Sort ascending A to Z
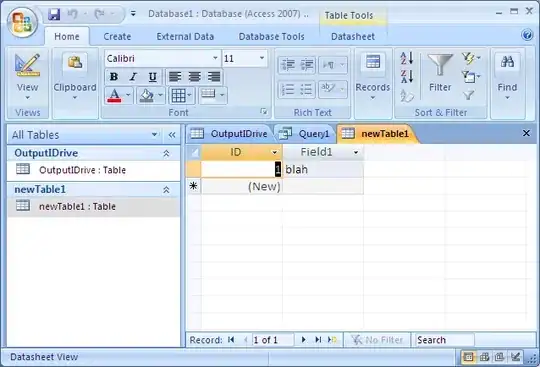The height and width of the screenshot is (367, 540). click(406, 58)
